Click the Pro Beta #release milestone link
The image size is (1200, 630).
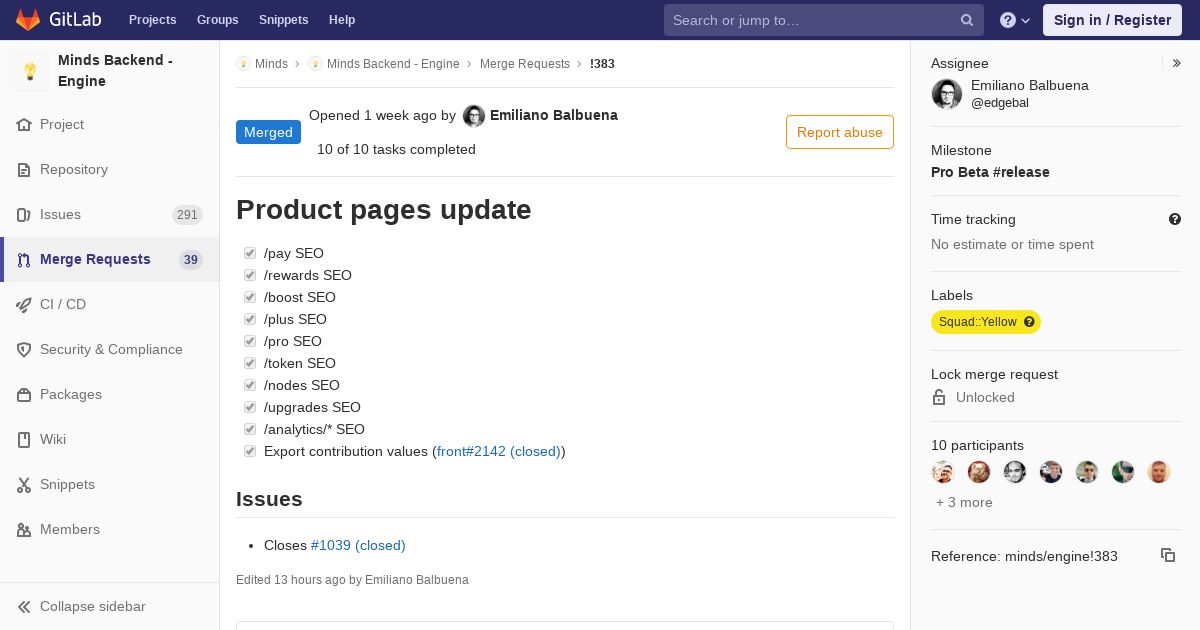[990, 172]
